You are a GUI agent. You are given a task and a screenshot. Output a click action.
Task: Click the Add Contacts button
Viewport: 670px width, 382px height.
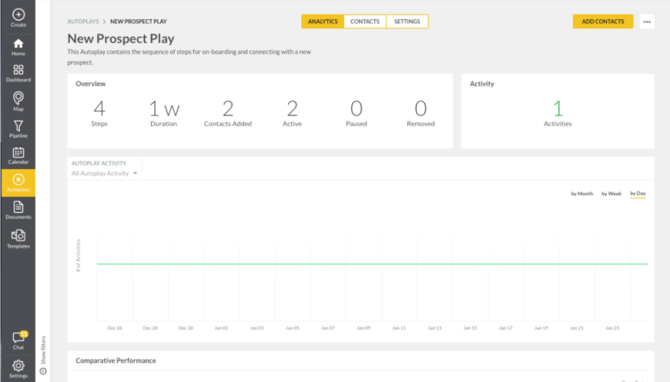[603, 21]
